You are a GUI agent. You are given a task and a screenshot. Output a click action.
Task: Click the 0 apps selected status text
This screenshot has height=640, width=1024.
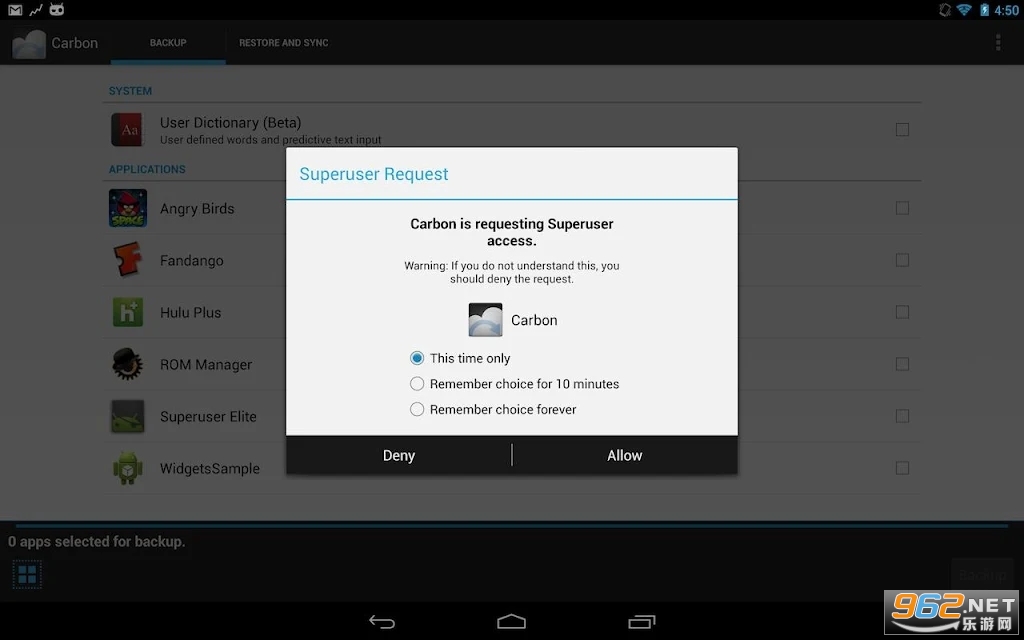tap(97, 541)
